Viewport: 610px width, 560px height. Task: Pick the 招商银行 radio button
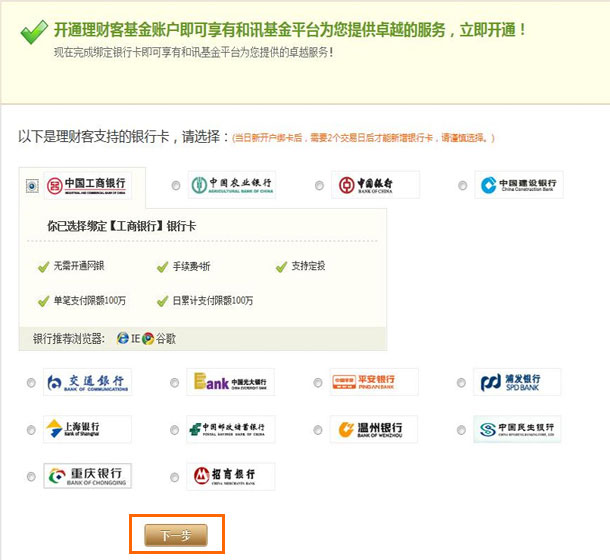pos(174,477)
